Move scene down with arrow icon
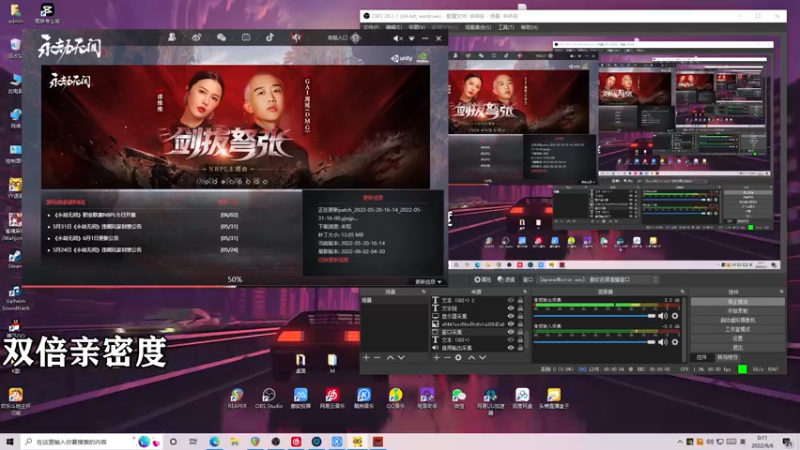 click(402, 358)
